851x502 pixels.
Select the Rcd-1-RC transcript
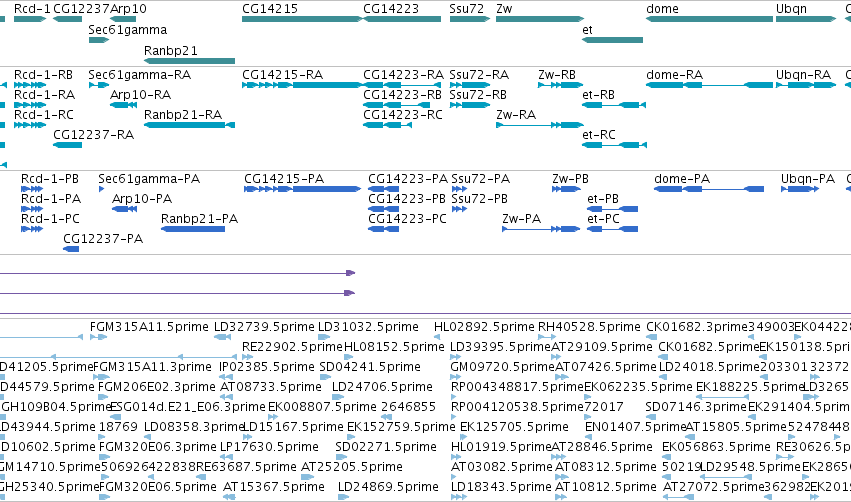tap(30, 125)
